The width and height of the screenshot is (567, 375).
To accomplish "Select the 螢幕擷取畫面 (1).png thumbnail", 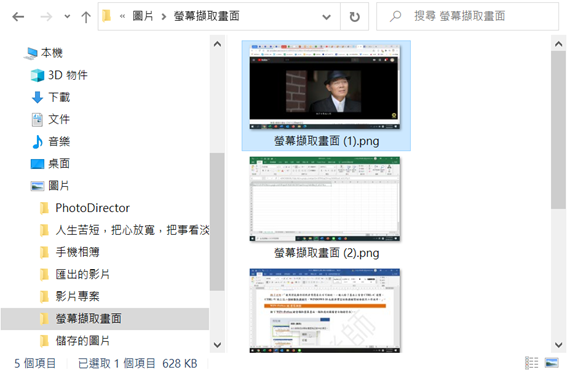I will click(x=325, y=87).
